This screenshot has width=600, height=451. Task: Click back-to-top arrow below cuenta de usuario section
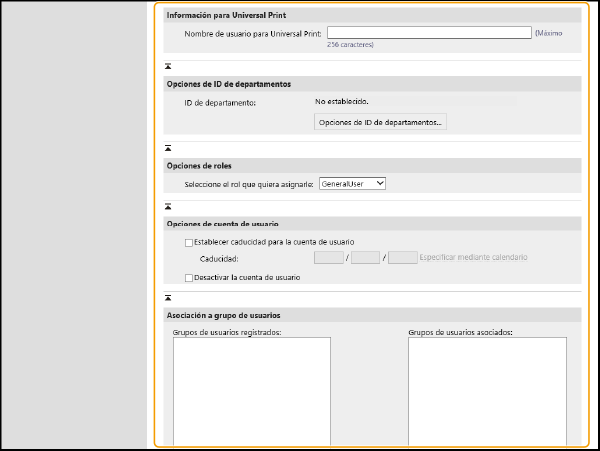pos(169,297)
